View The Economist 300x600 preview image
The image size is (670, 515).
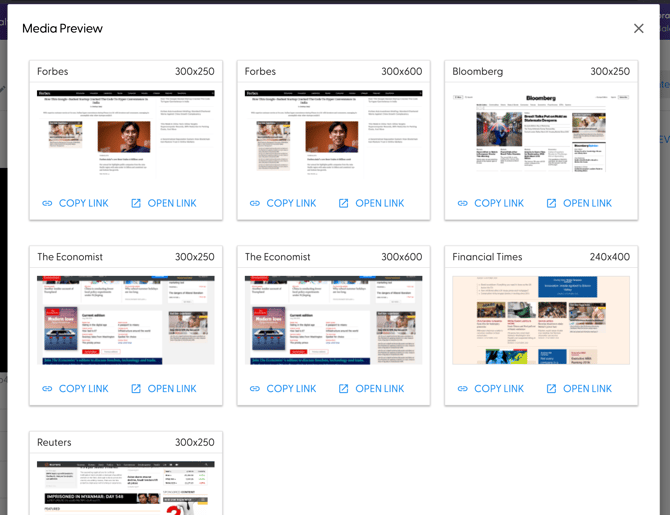[333, 320]
